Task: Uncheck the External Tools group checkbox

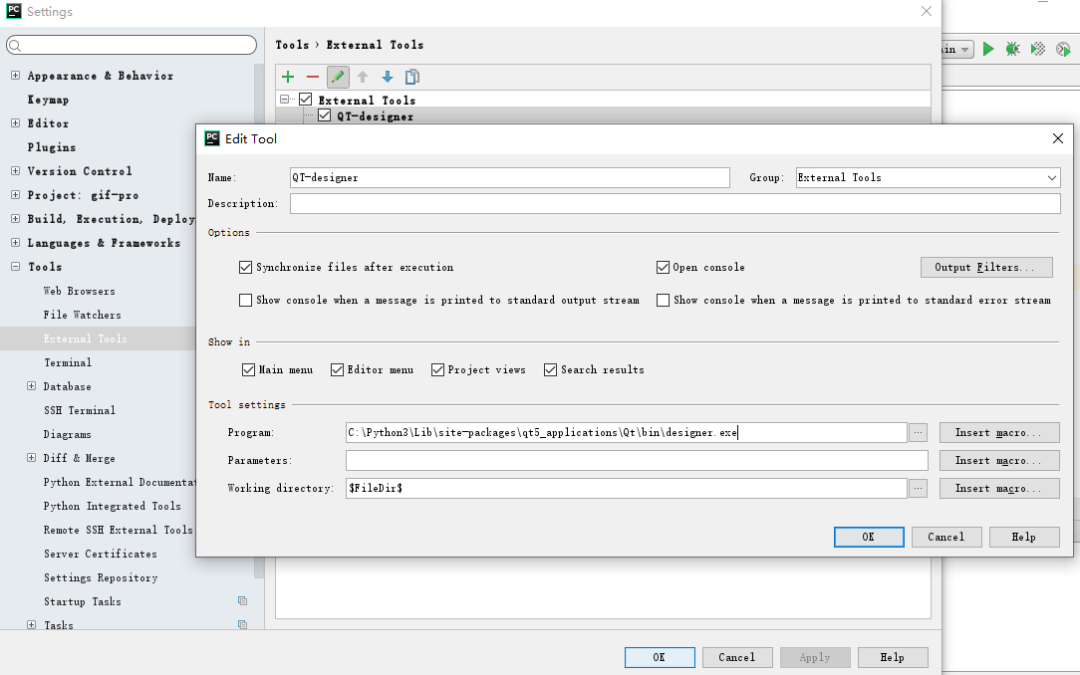Action: pyautogui.click(x=306, y=99)
